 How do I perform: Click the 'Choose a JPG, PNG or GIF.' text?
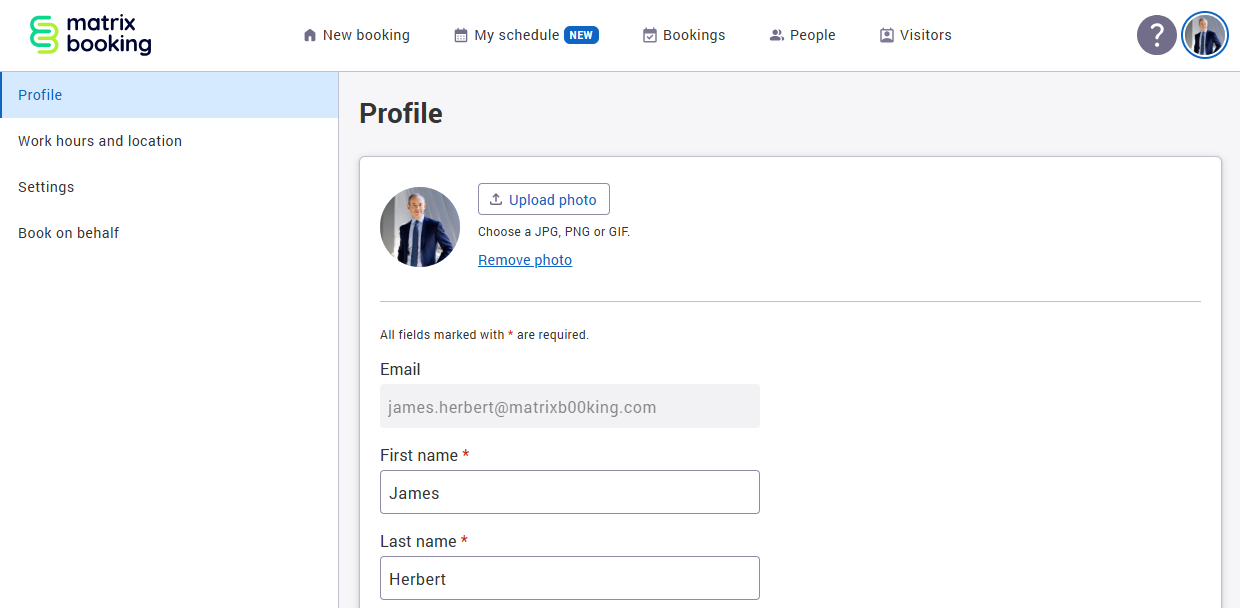[x=554, y=232]
